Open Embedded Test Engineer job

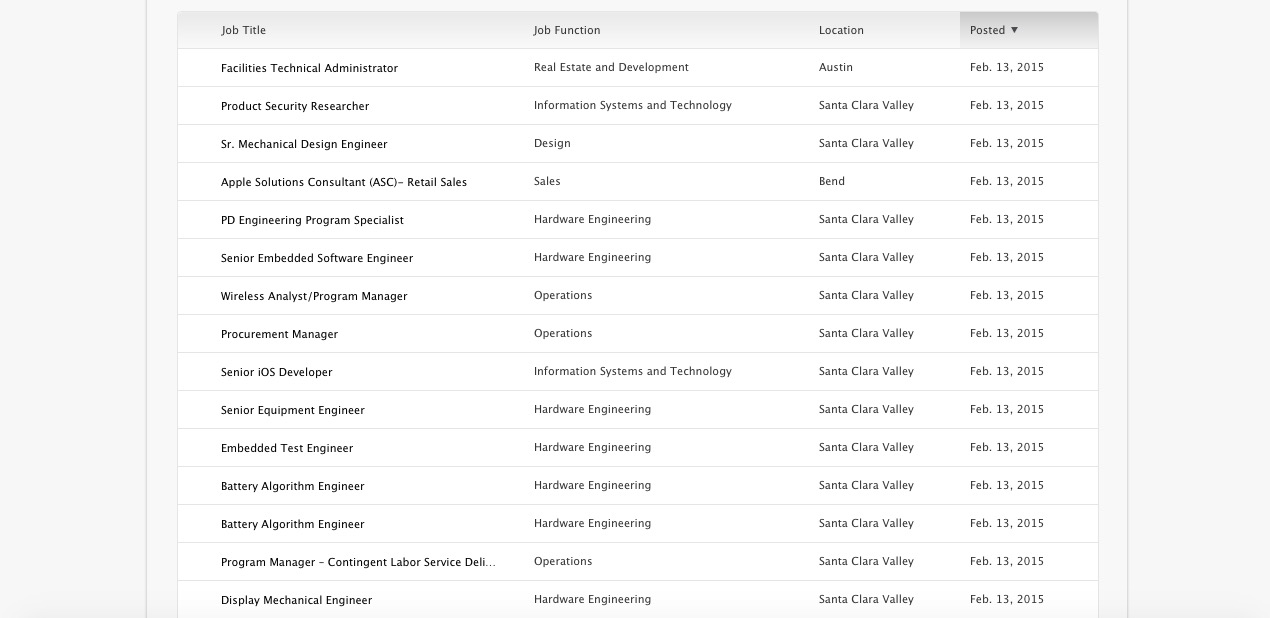pos(287,448)
